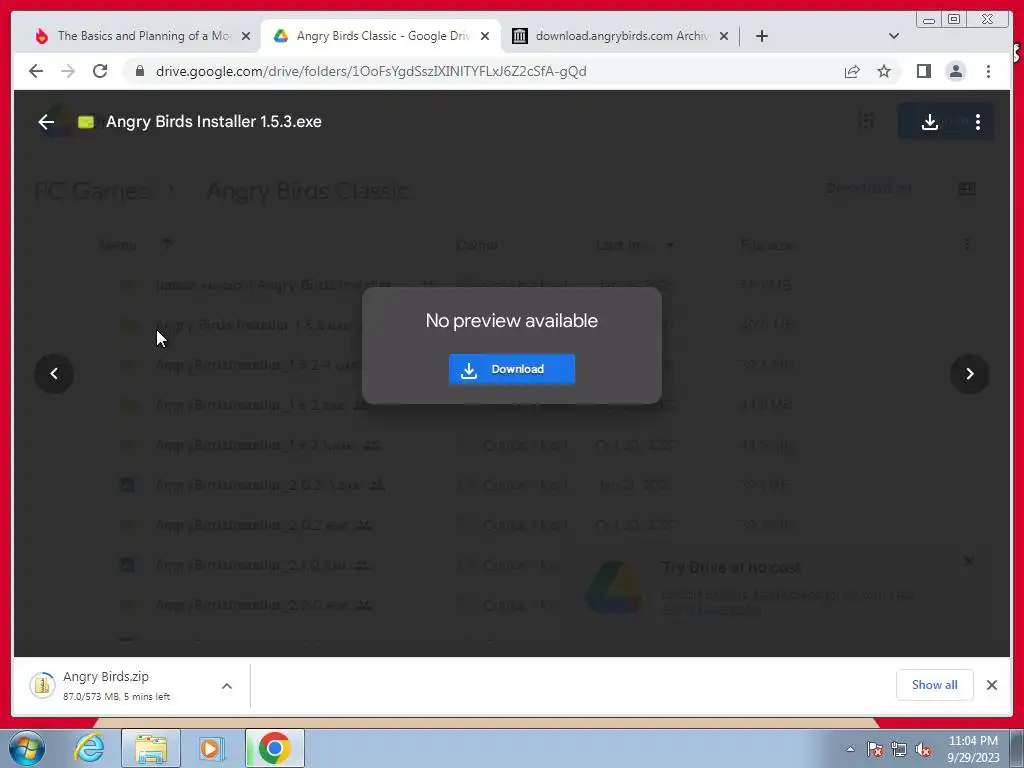Click the Angry Birds Installer 1.5.3.exe title

(x=214, y=121)
